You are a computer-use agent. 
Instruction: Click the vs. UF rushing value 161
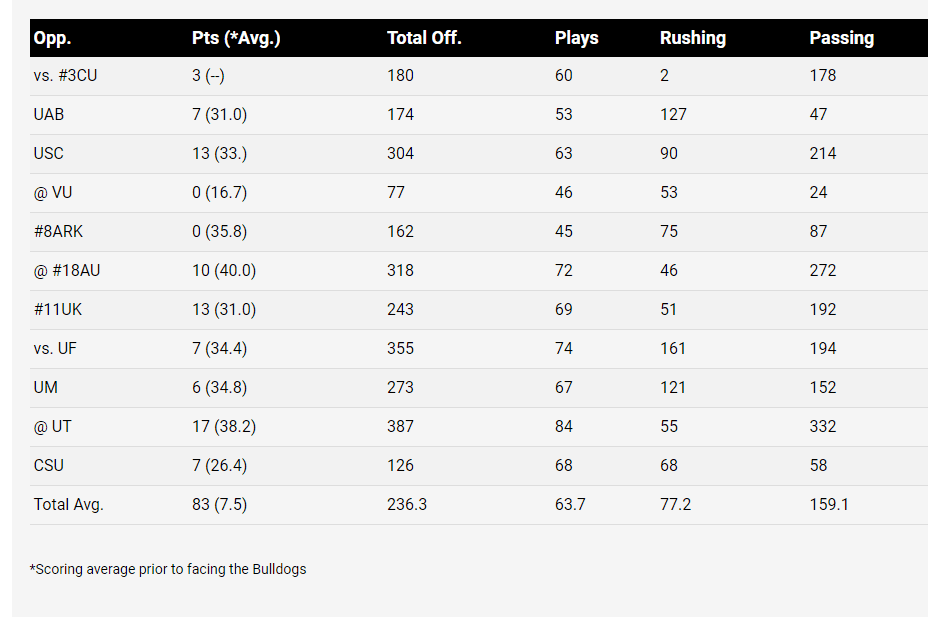tap(672, 349)
